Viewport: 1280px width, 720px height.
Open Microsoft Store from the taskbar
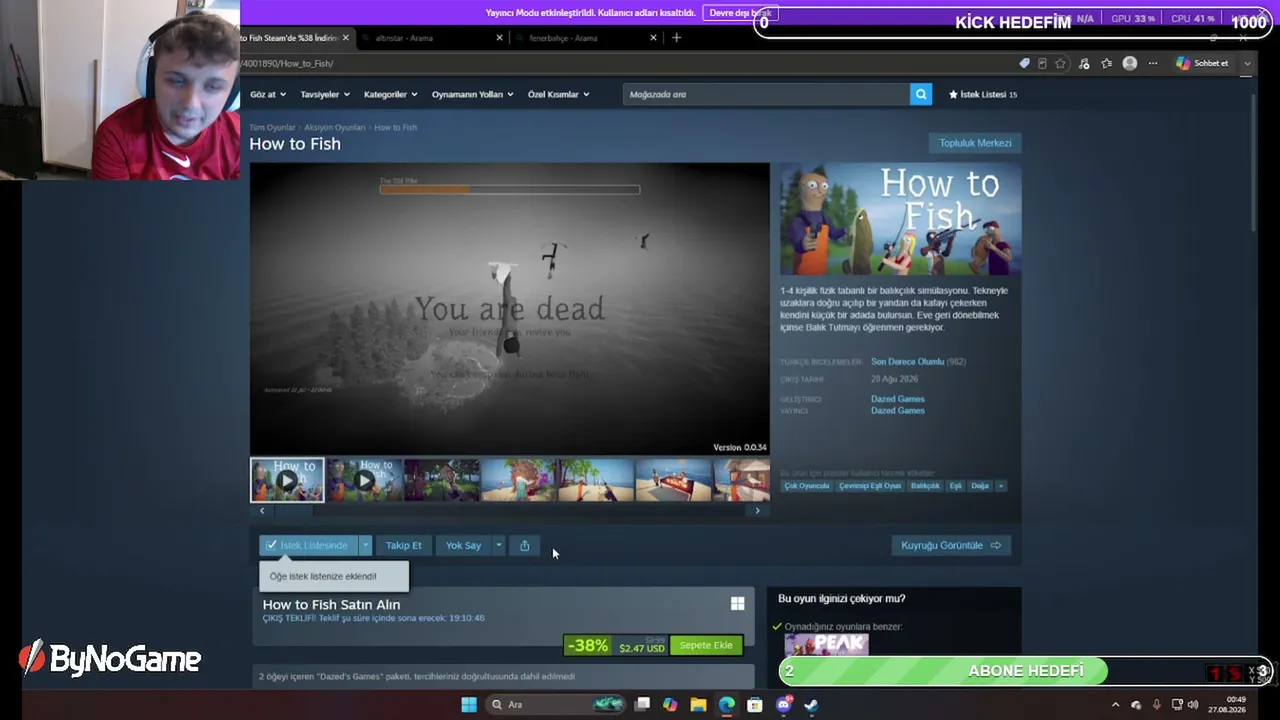click(755, 704)
